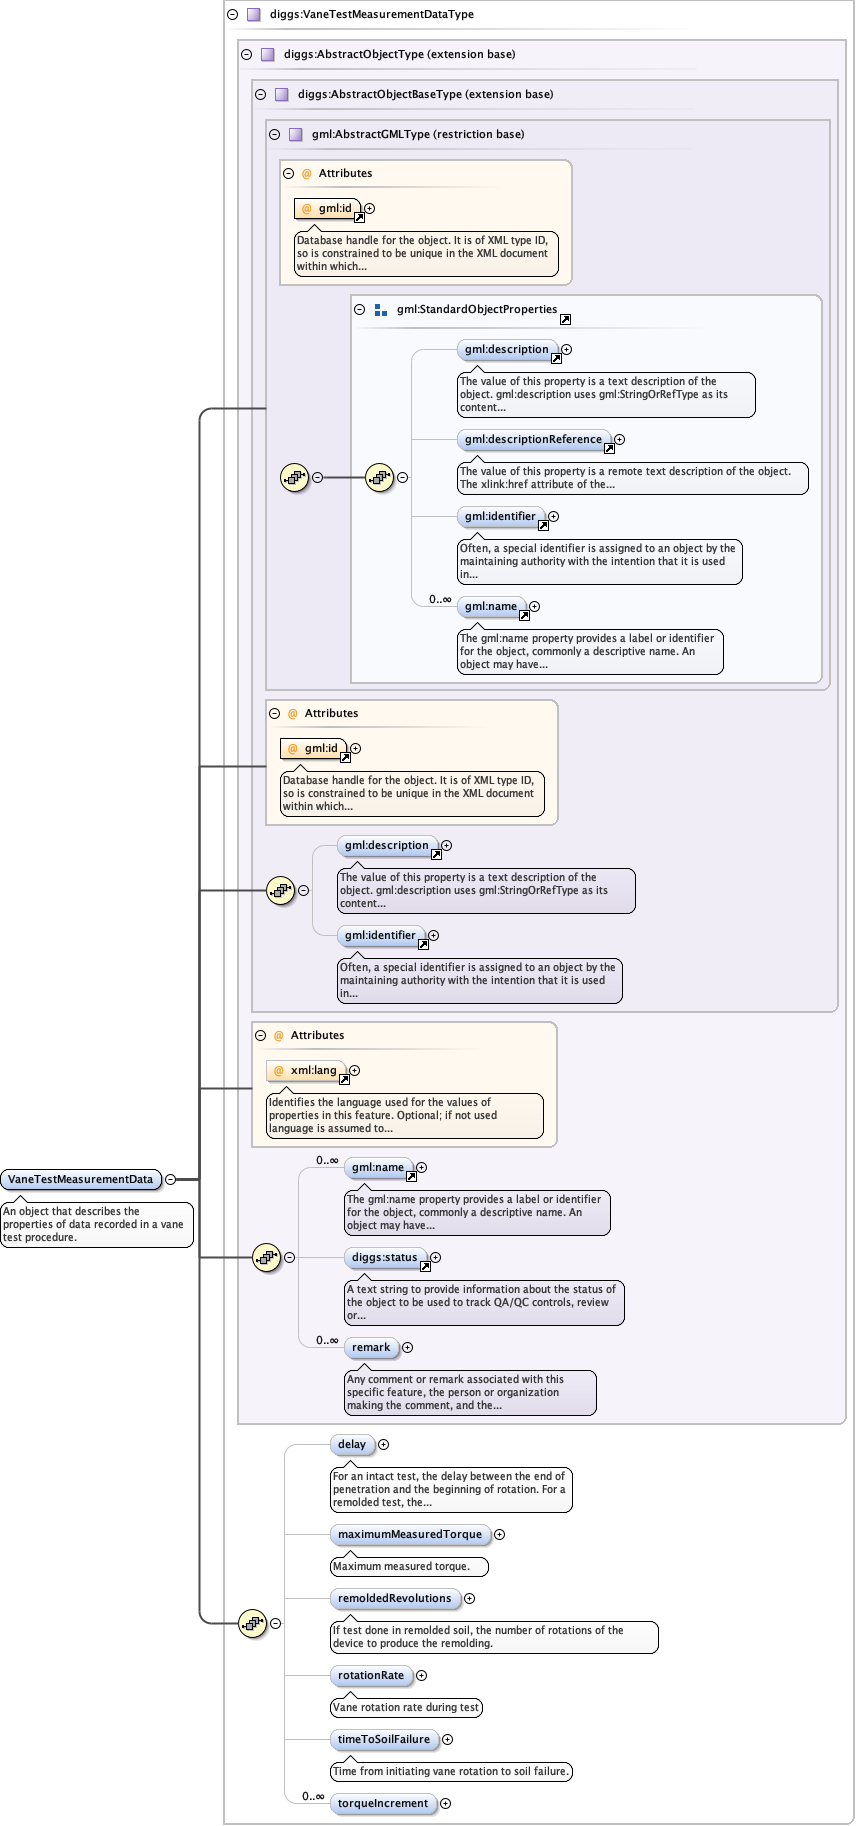856x1826 pixels.
Task: Select the VaneTestMeasurementData element box
Action: click(x=81, y=1180)
